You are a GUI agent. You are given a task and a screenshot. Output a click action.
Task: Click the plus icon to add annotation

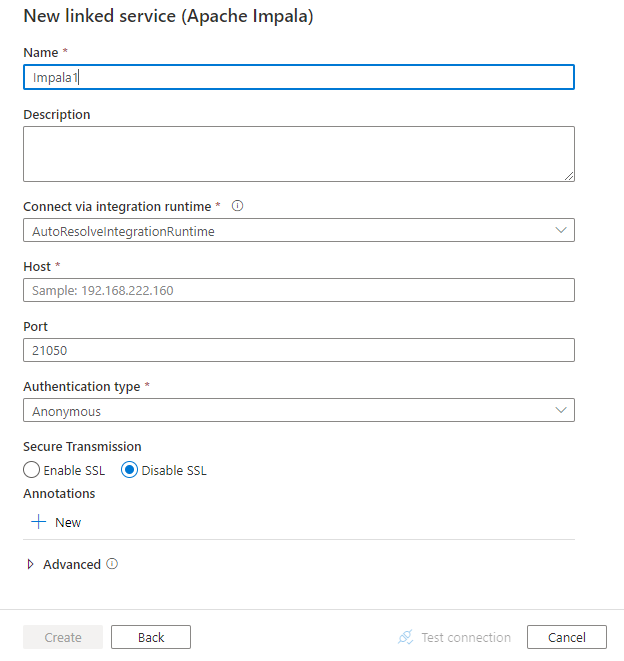click(39, 522)
